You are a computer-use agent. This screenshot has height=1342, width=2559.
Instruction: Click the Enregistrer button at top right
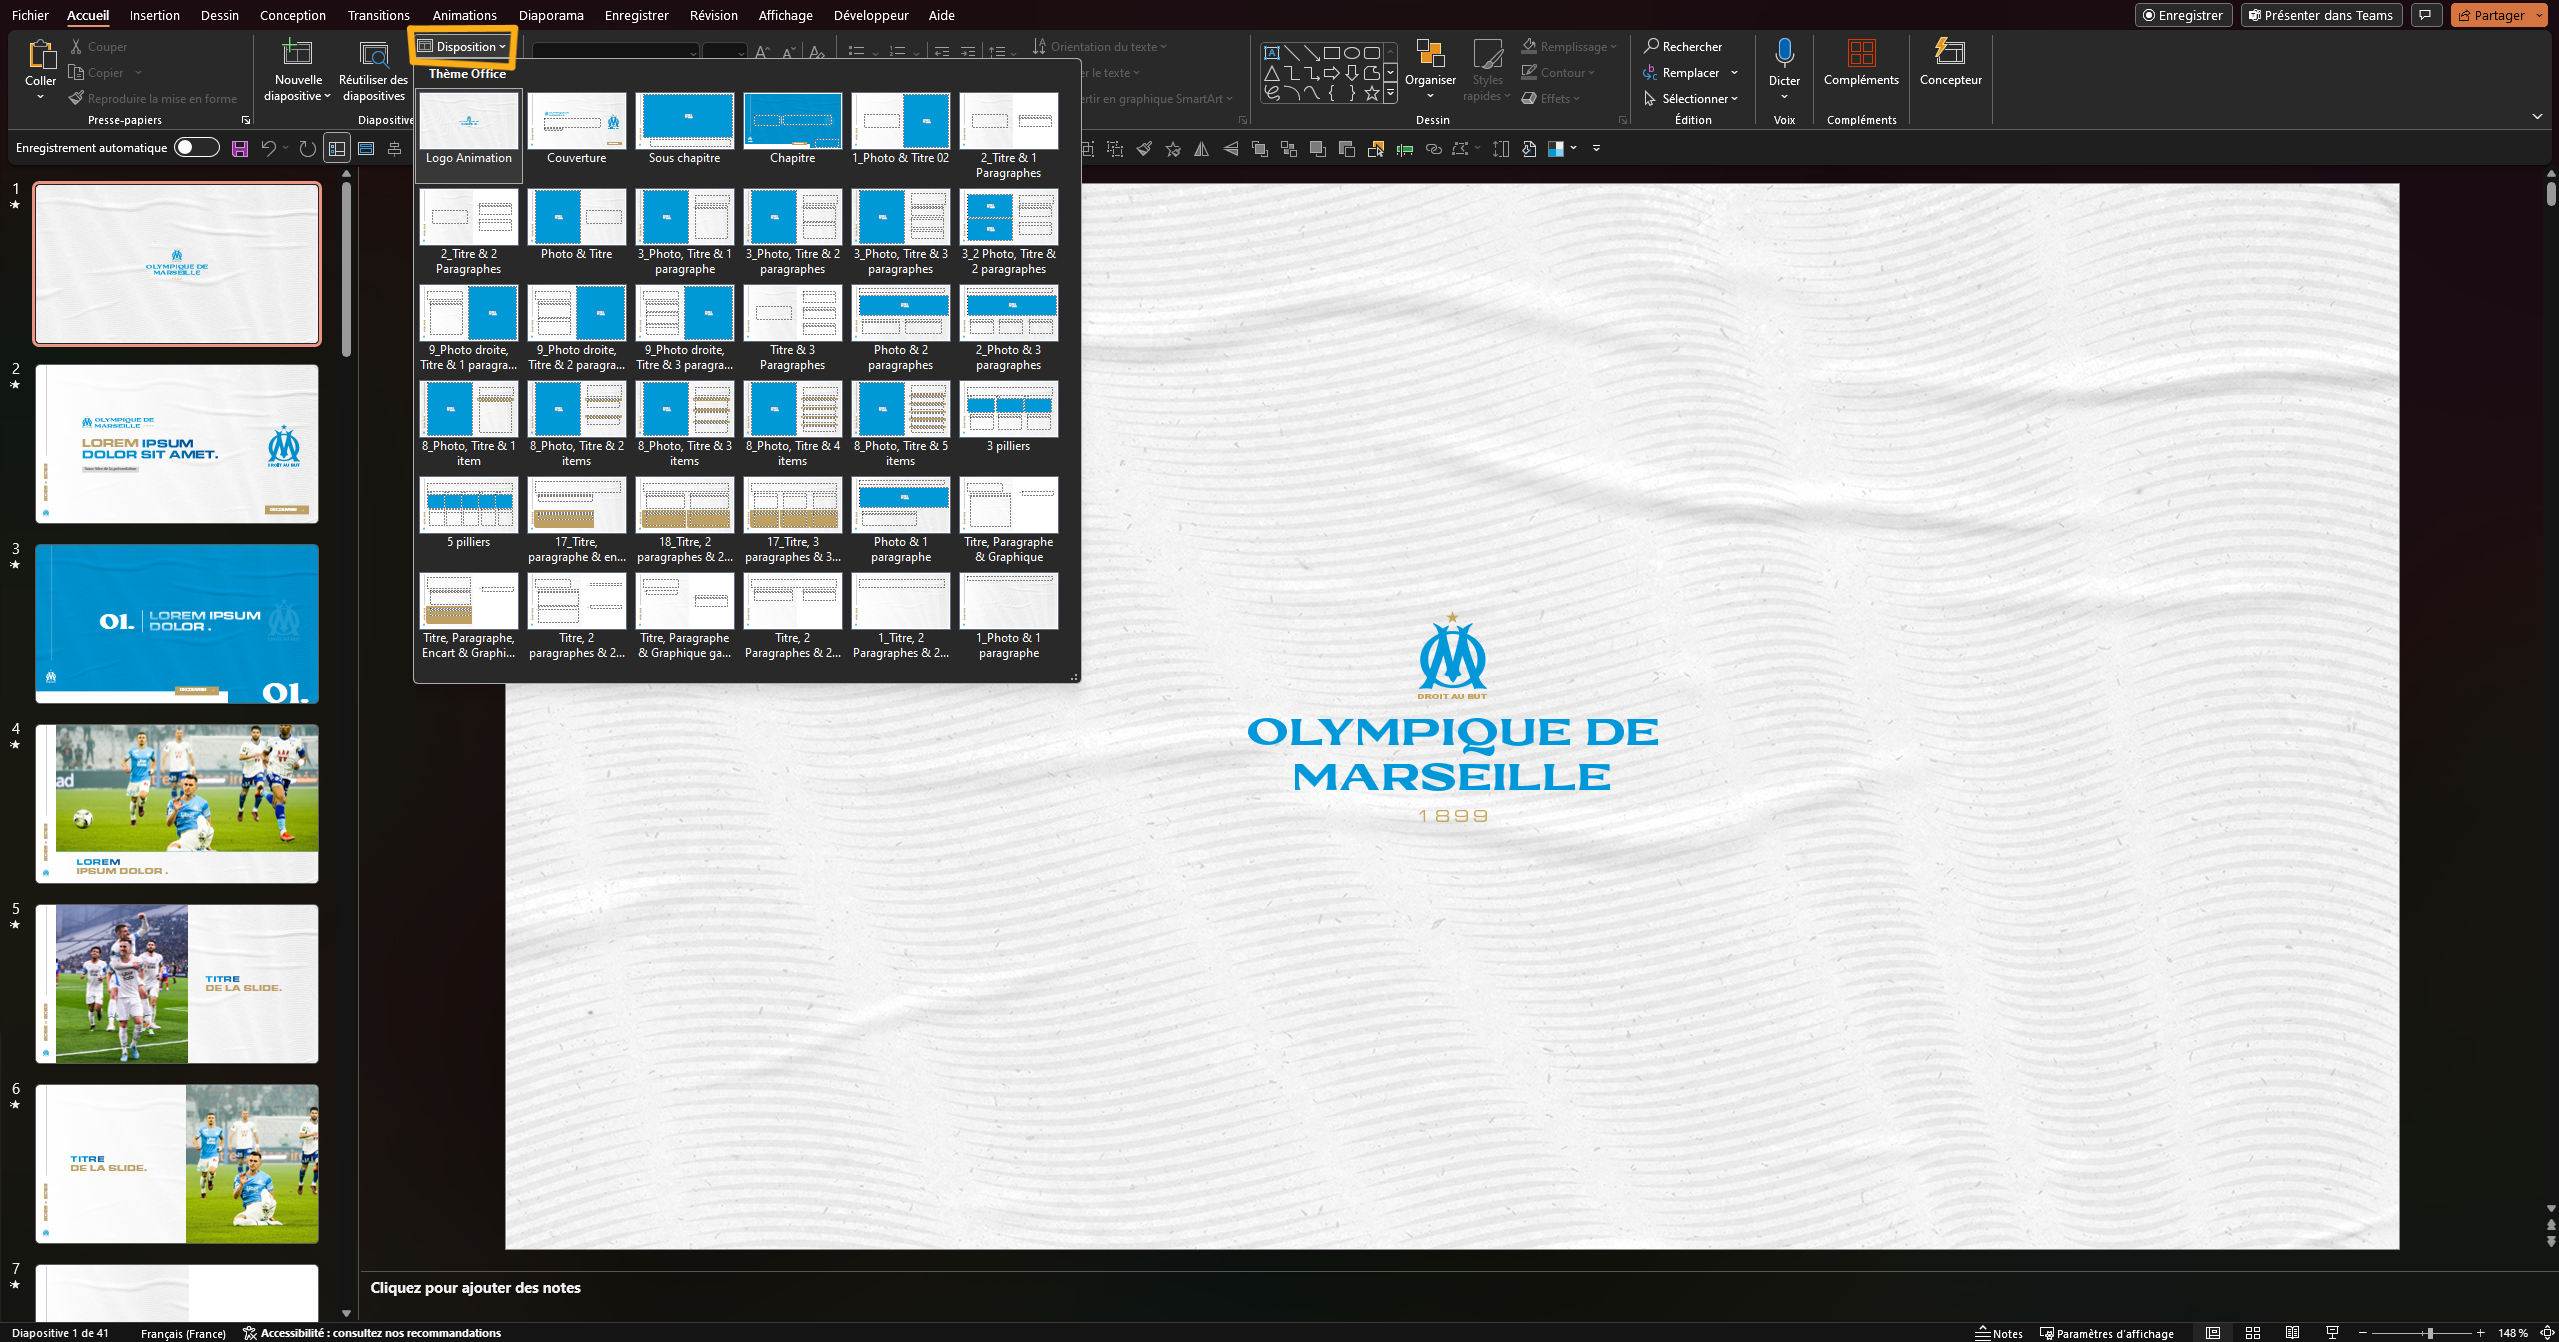click(2183, 15)
